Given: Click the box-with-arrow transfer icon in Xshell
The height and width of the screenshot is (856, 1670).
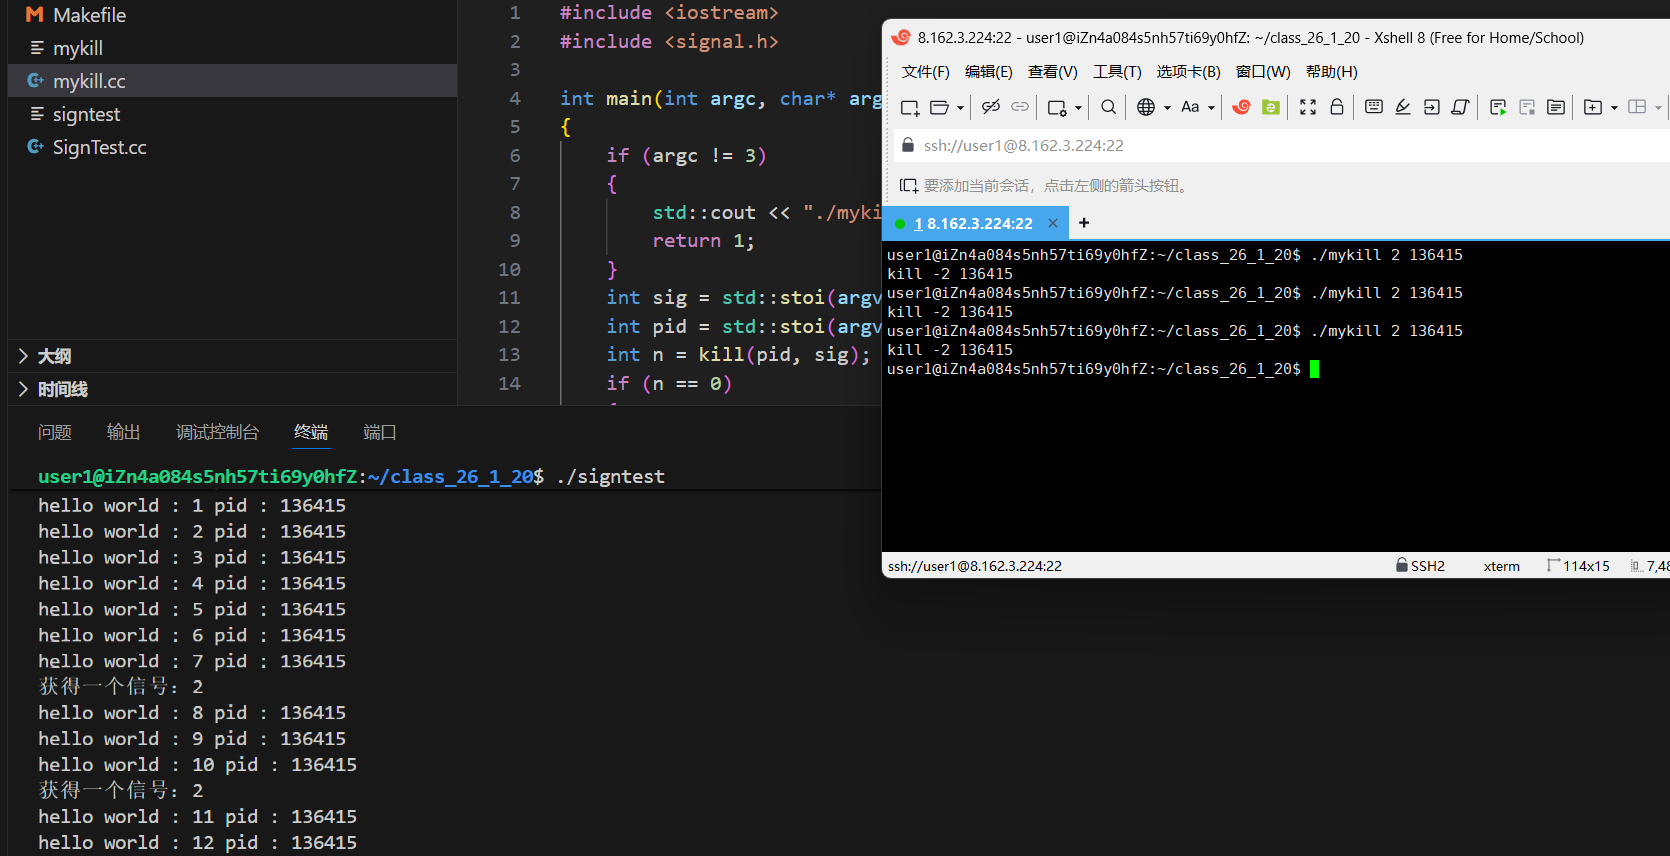Looking at the screenshot, I should 1432,107.
